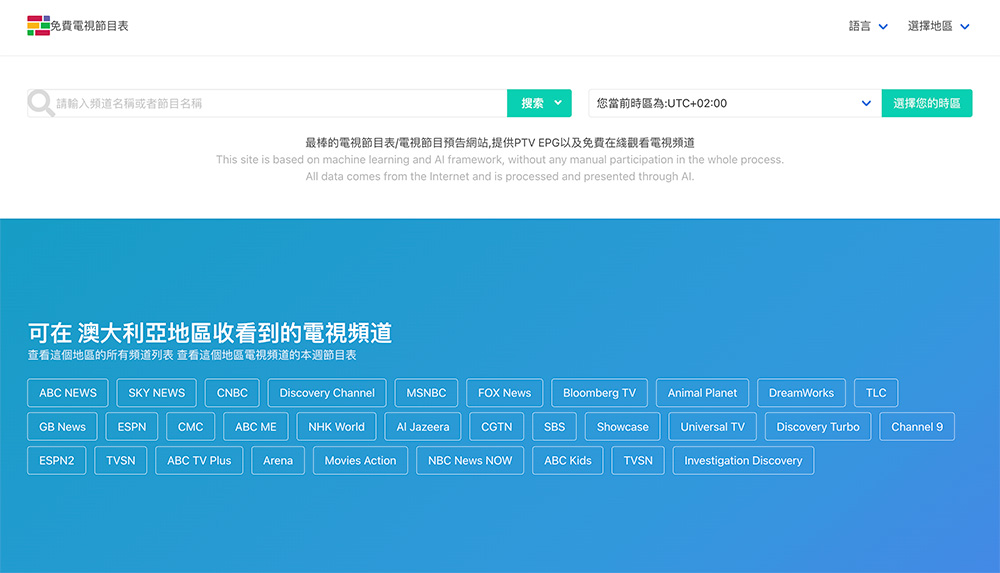The height and width of the screenshot is (573, 1000).
Task: Open the CNBC channel tag
Action: pyautogui.click(x=232, y=392)
